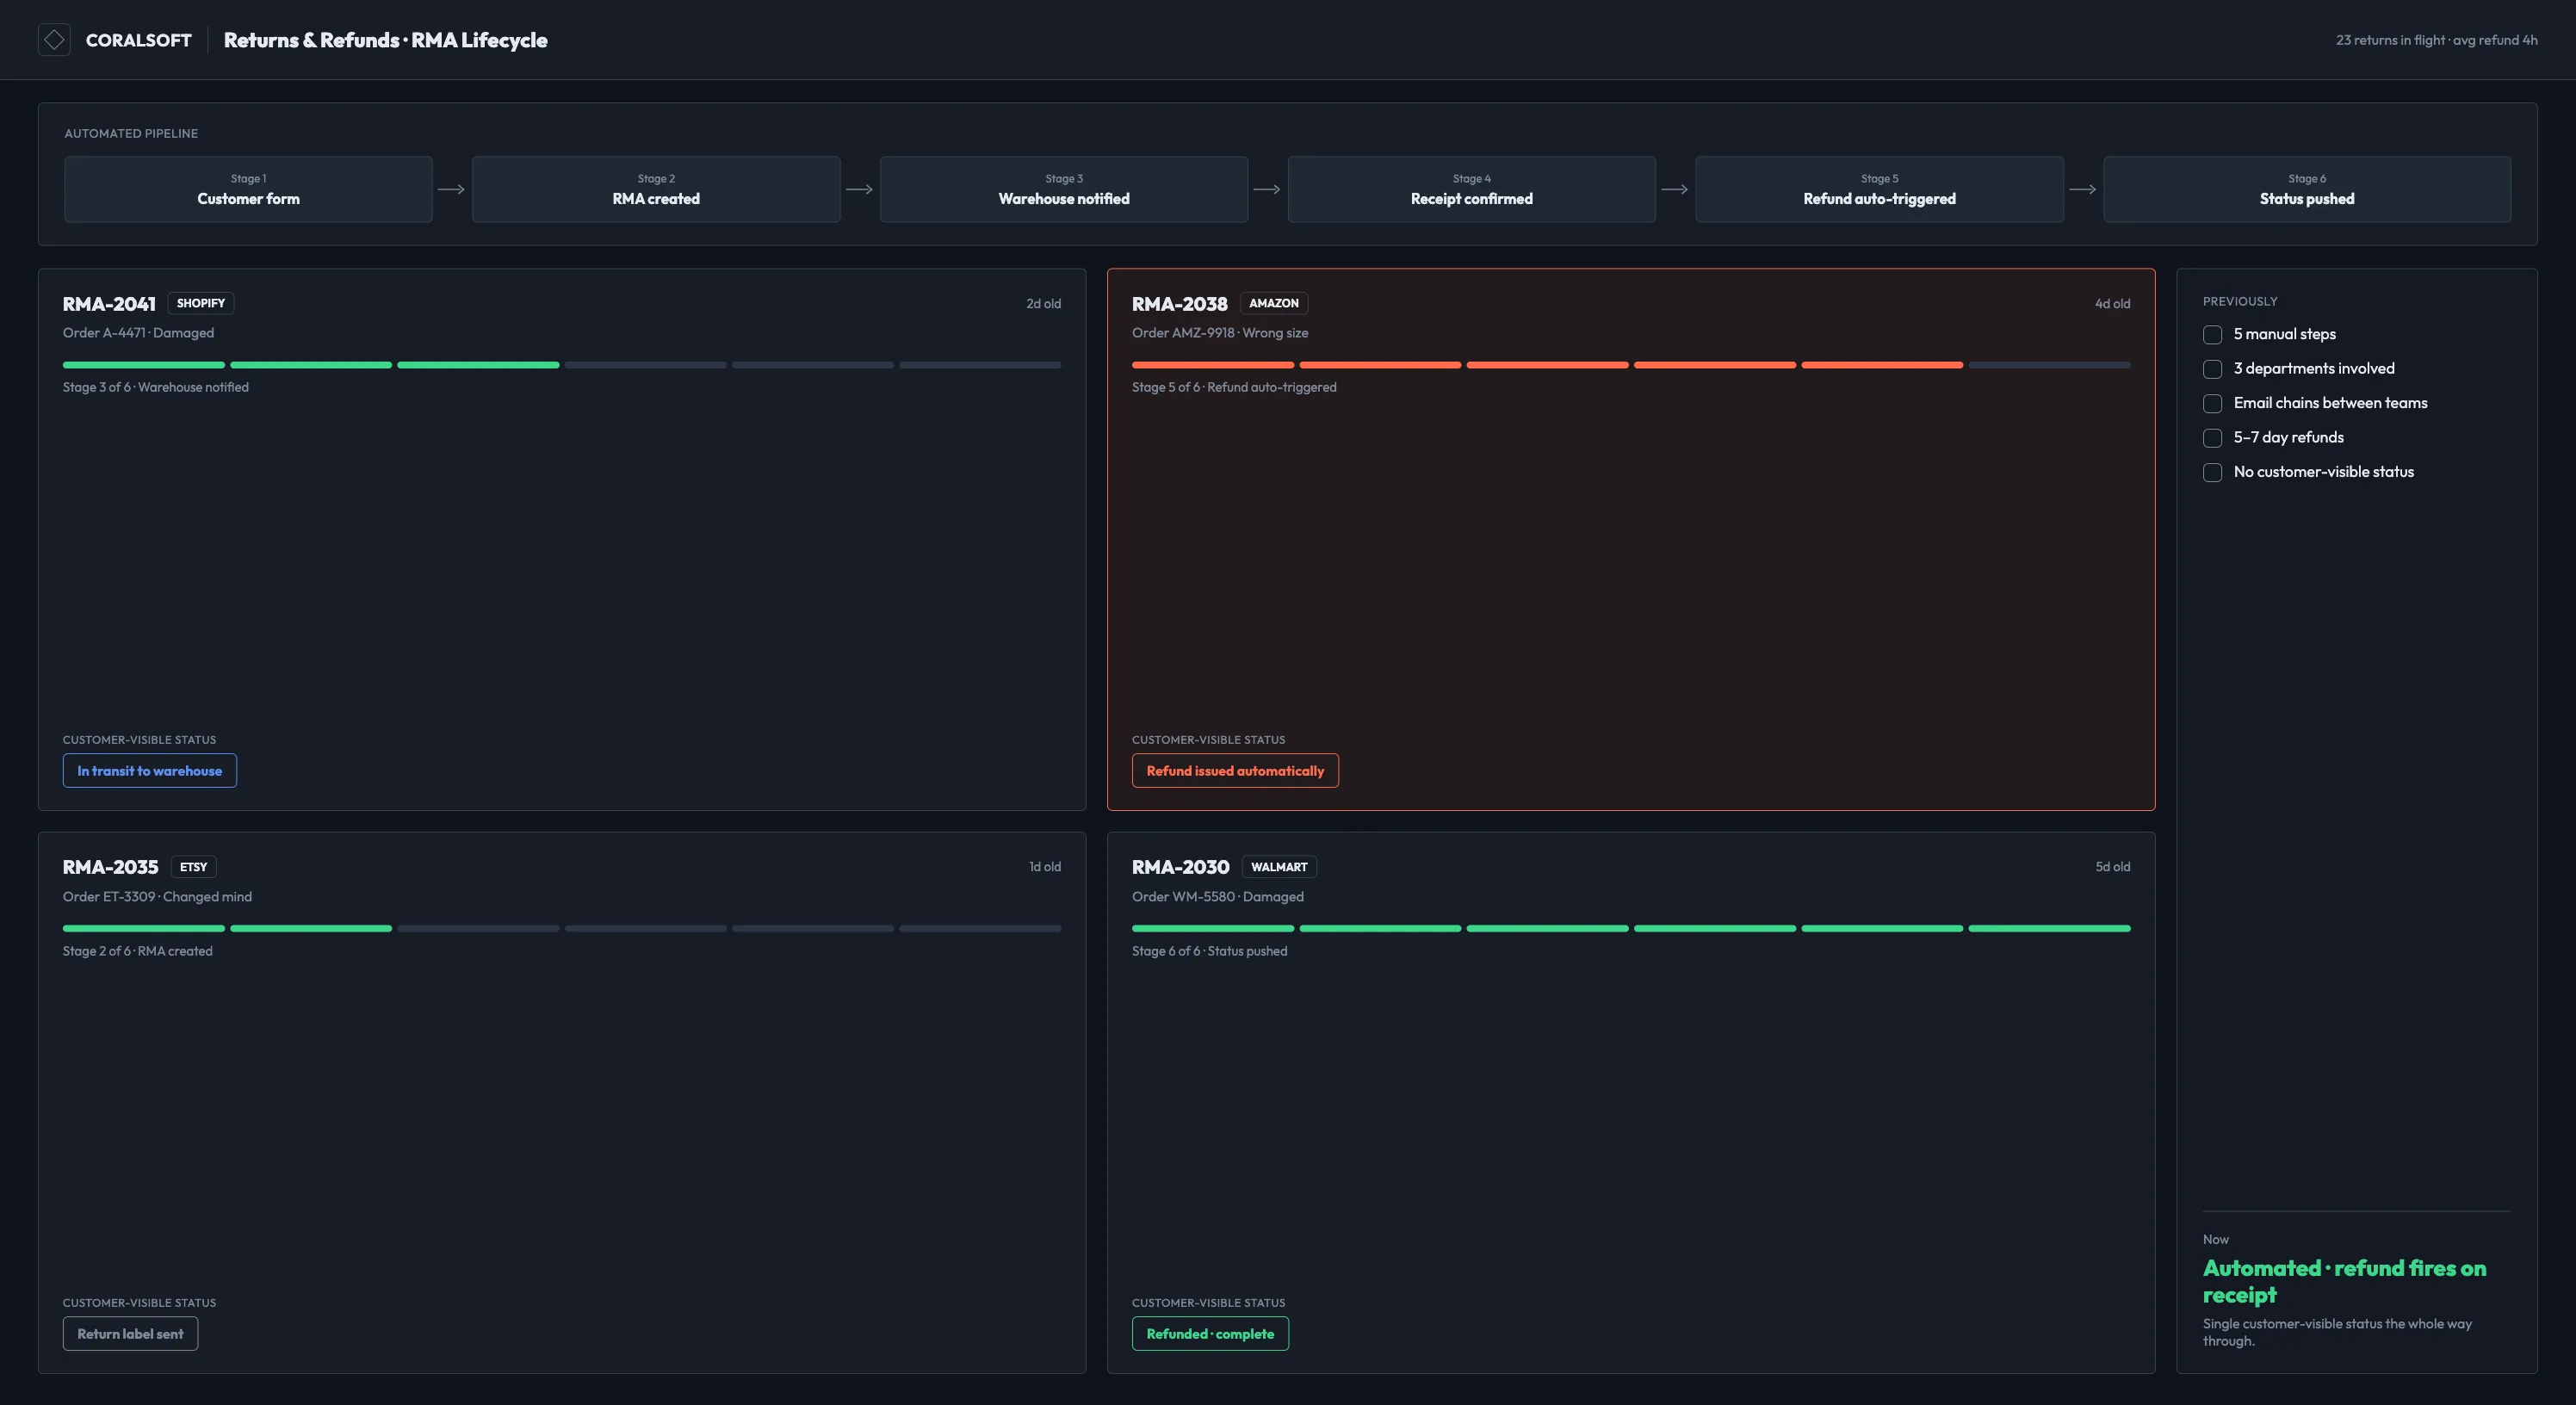Click arrow between Receipt confirmed and Refund auto-triggered

[1675, 189]
